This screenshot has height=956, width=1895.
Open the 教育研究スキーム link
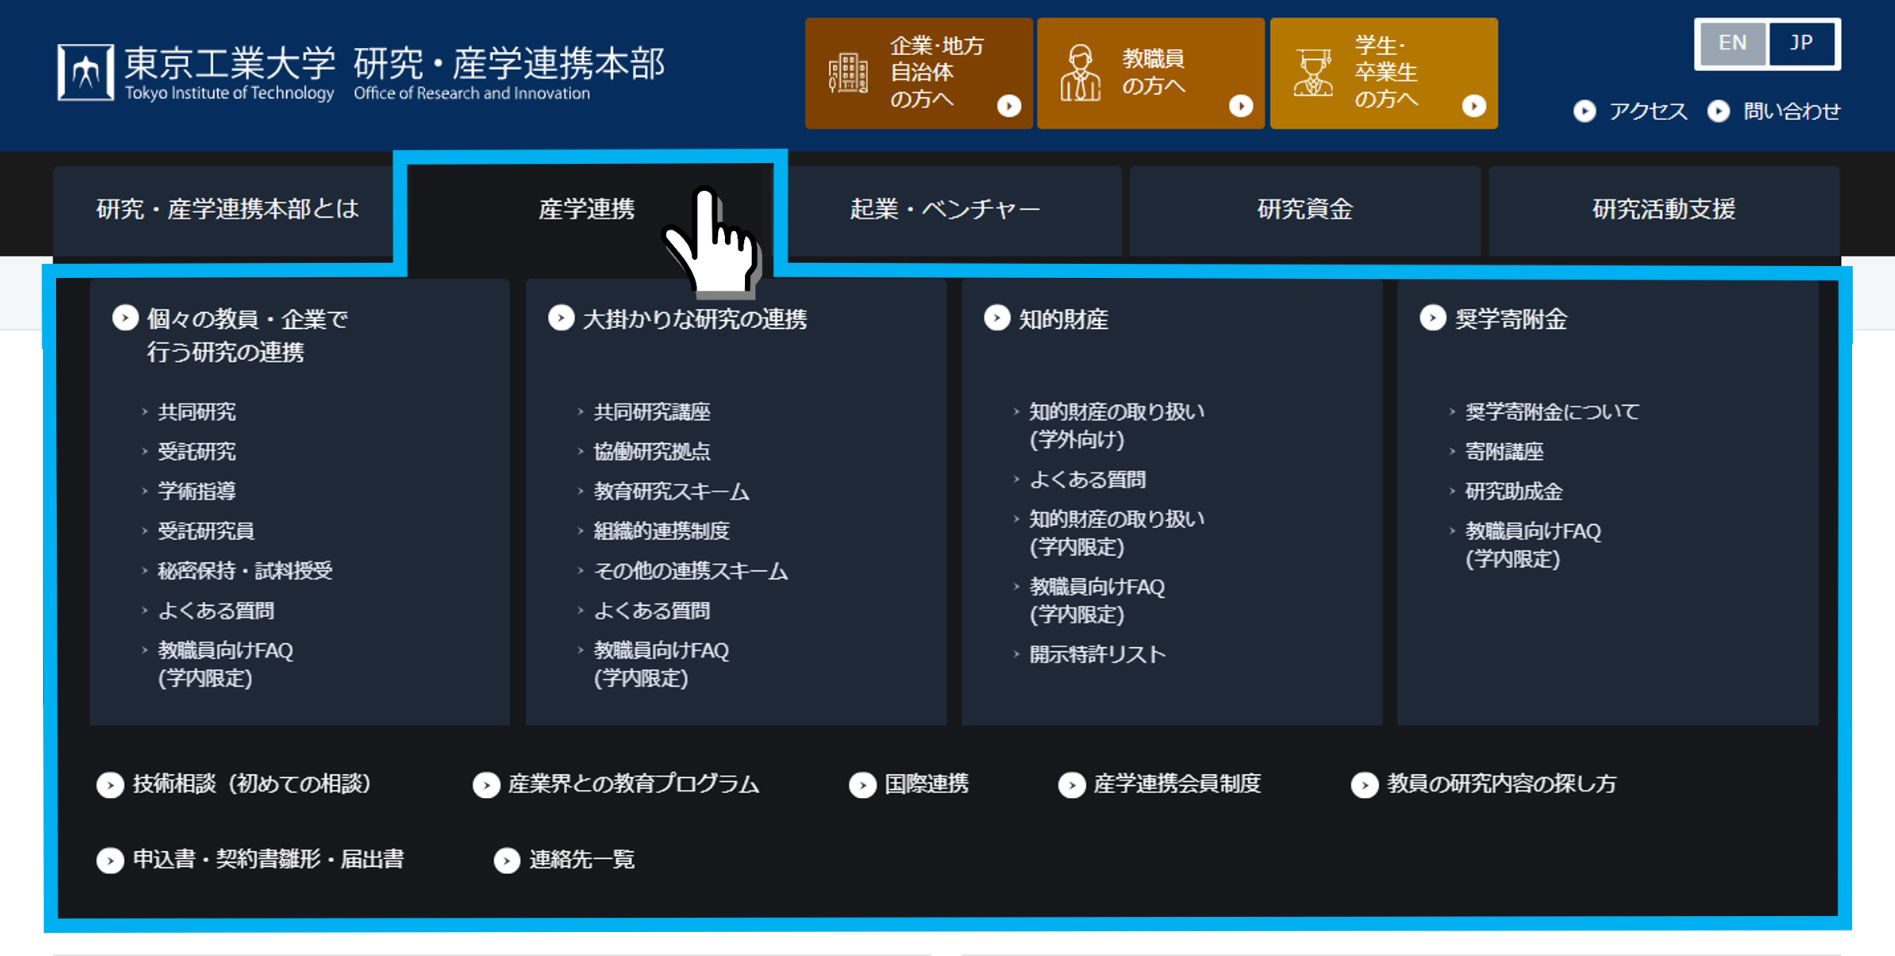[x=671, y=491]
